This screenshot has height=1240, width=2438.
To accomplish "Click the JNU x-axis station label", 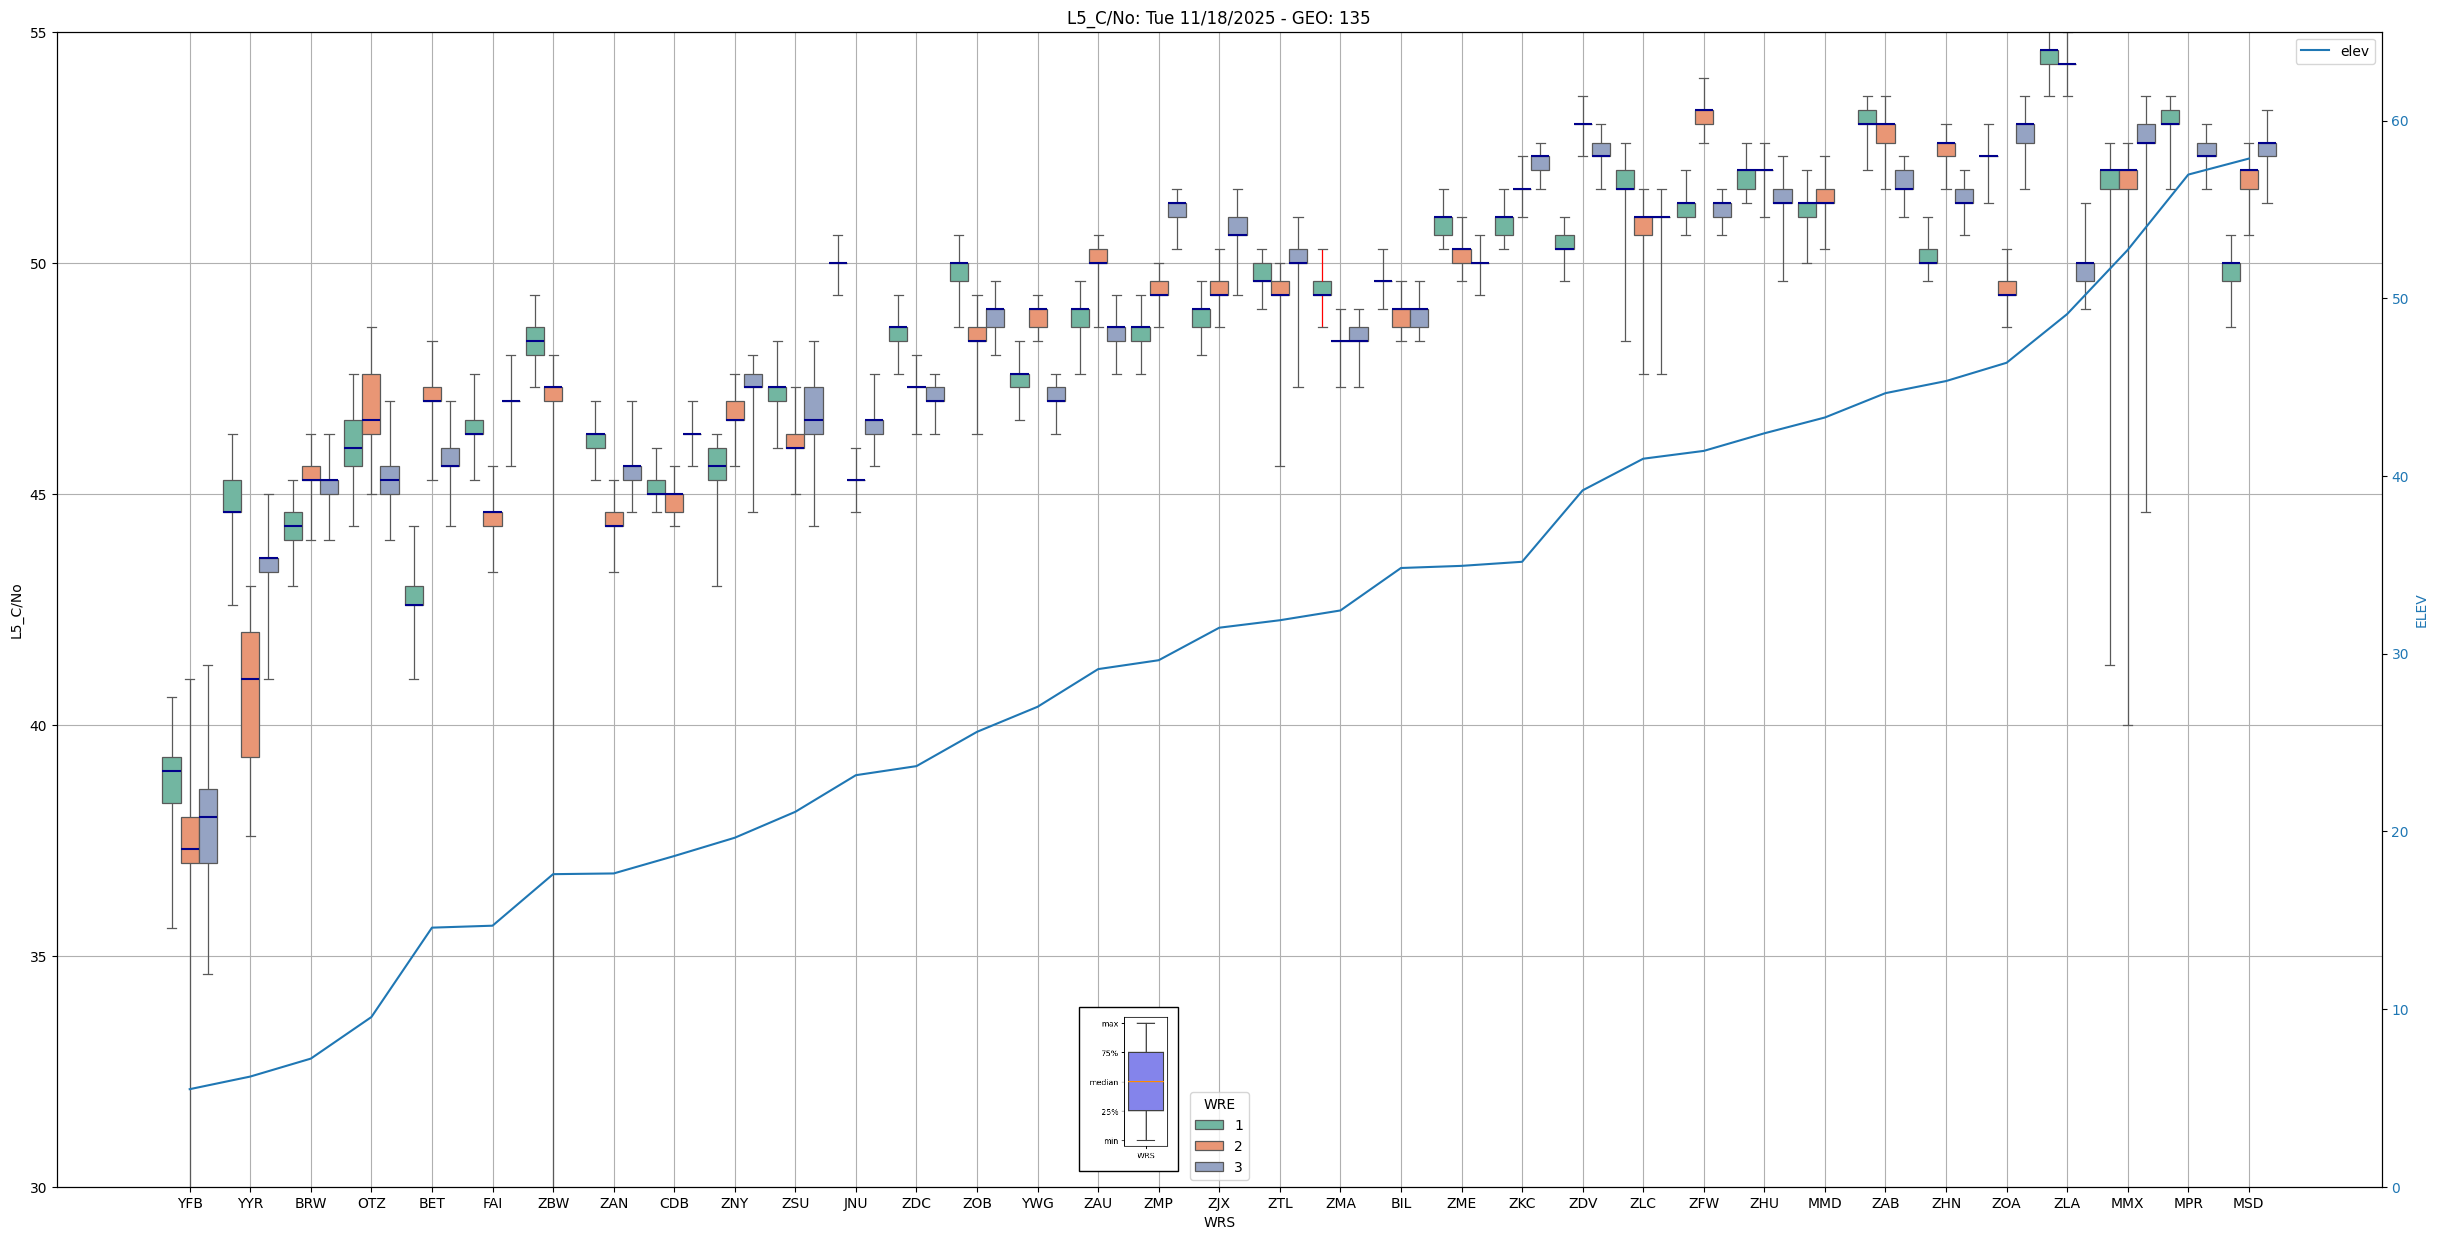I will [855, 1203].
